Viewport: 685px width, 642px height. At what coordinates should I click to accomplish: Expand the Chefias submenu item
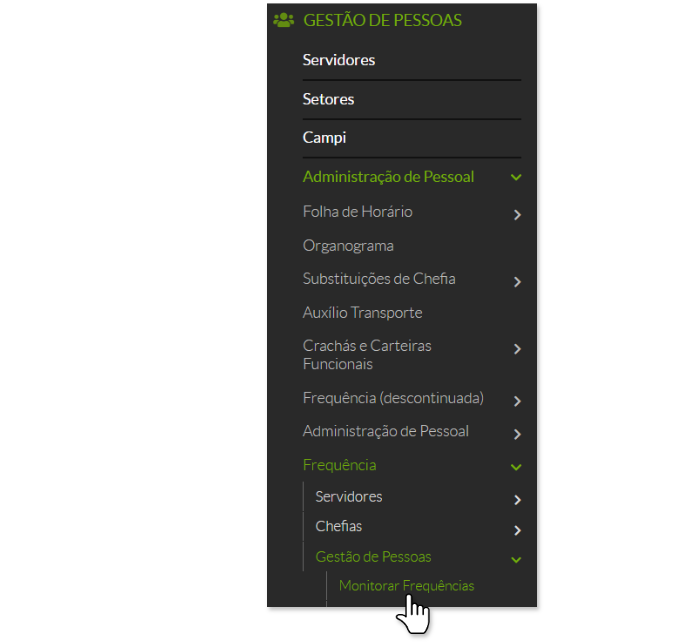click(338, 527)
